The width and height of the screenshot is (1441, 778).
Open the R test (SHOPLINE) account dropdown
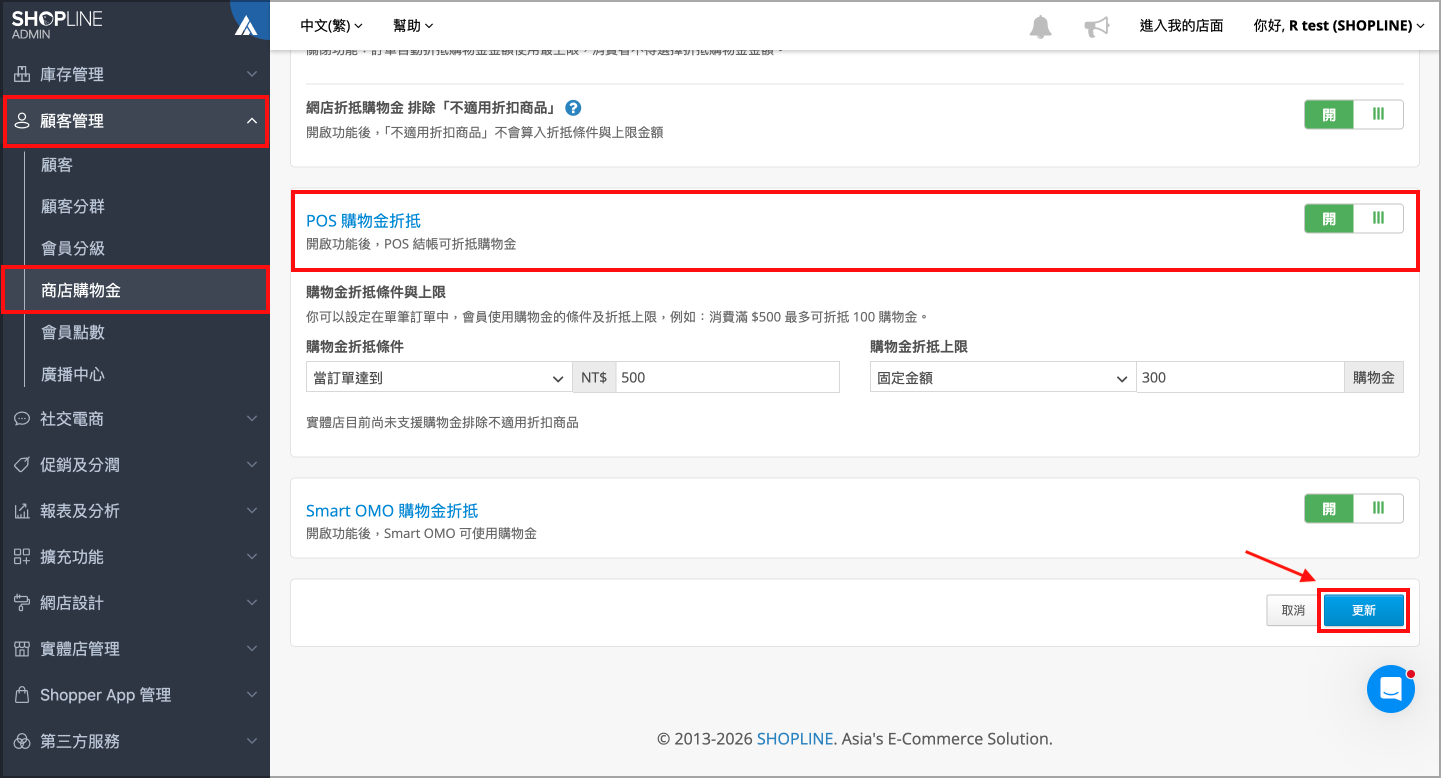[x=1339, y=26]
